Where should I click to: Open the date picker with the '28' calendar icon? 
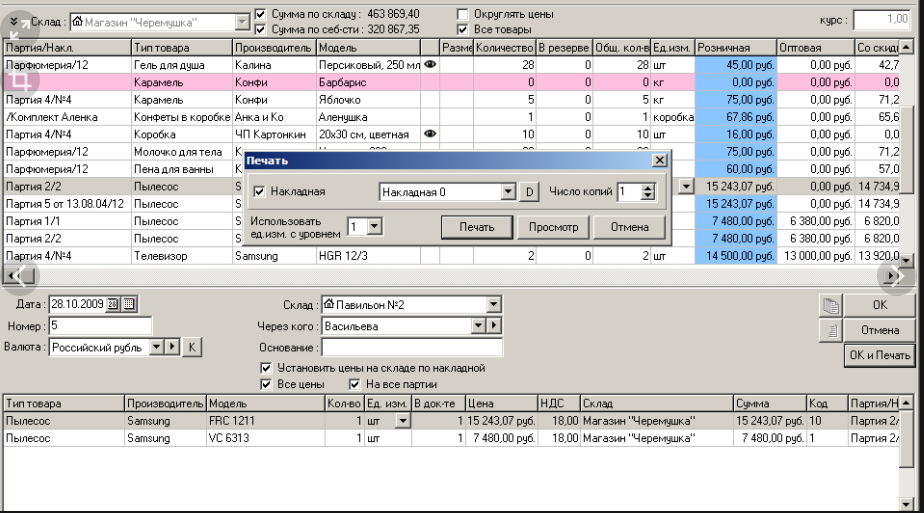click(113, 304)
